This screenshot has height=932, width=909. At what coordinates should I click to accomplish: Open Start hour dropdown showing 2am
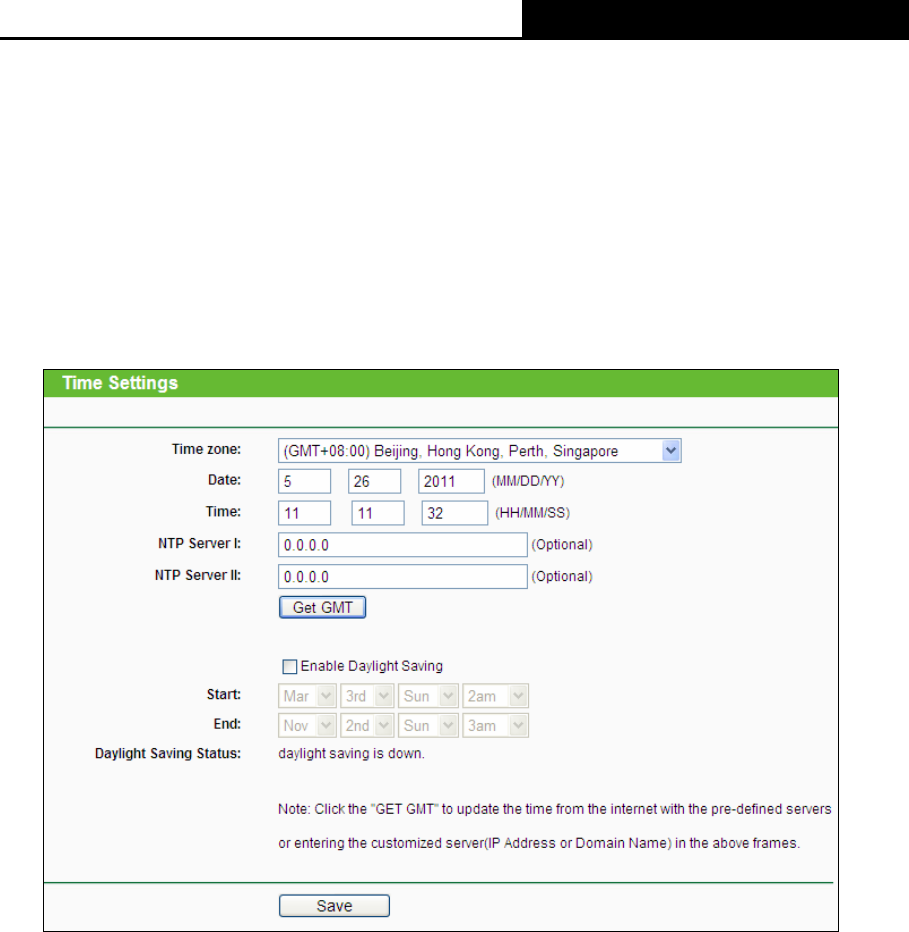pyautogui.click(x=495, y=695)
